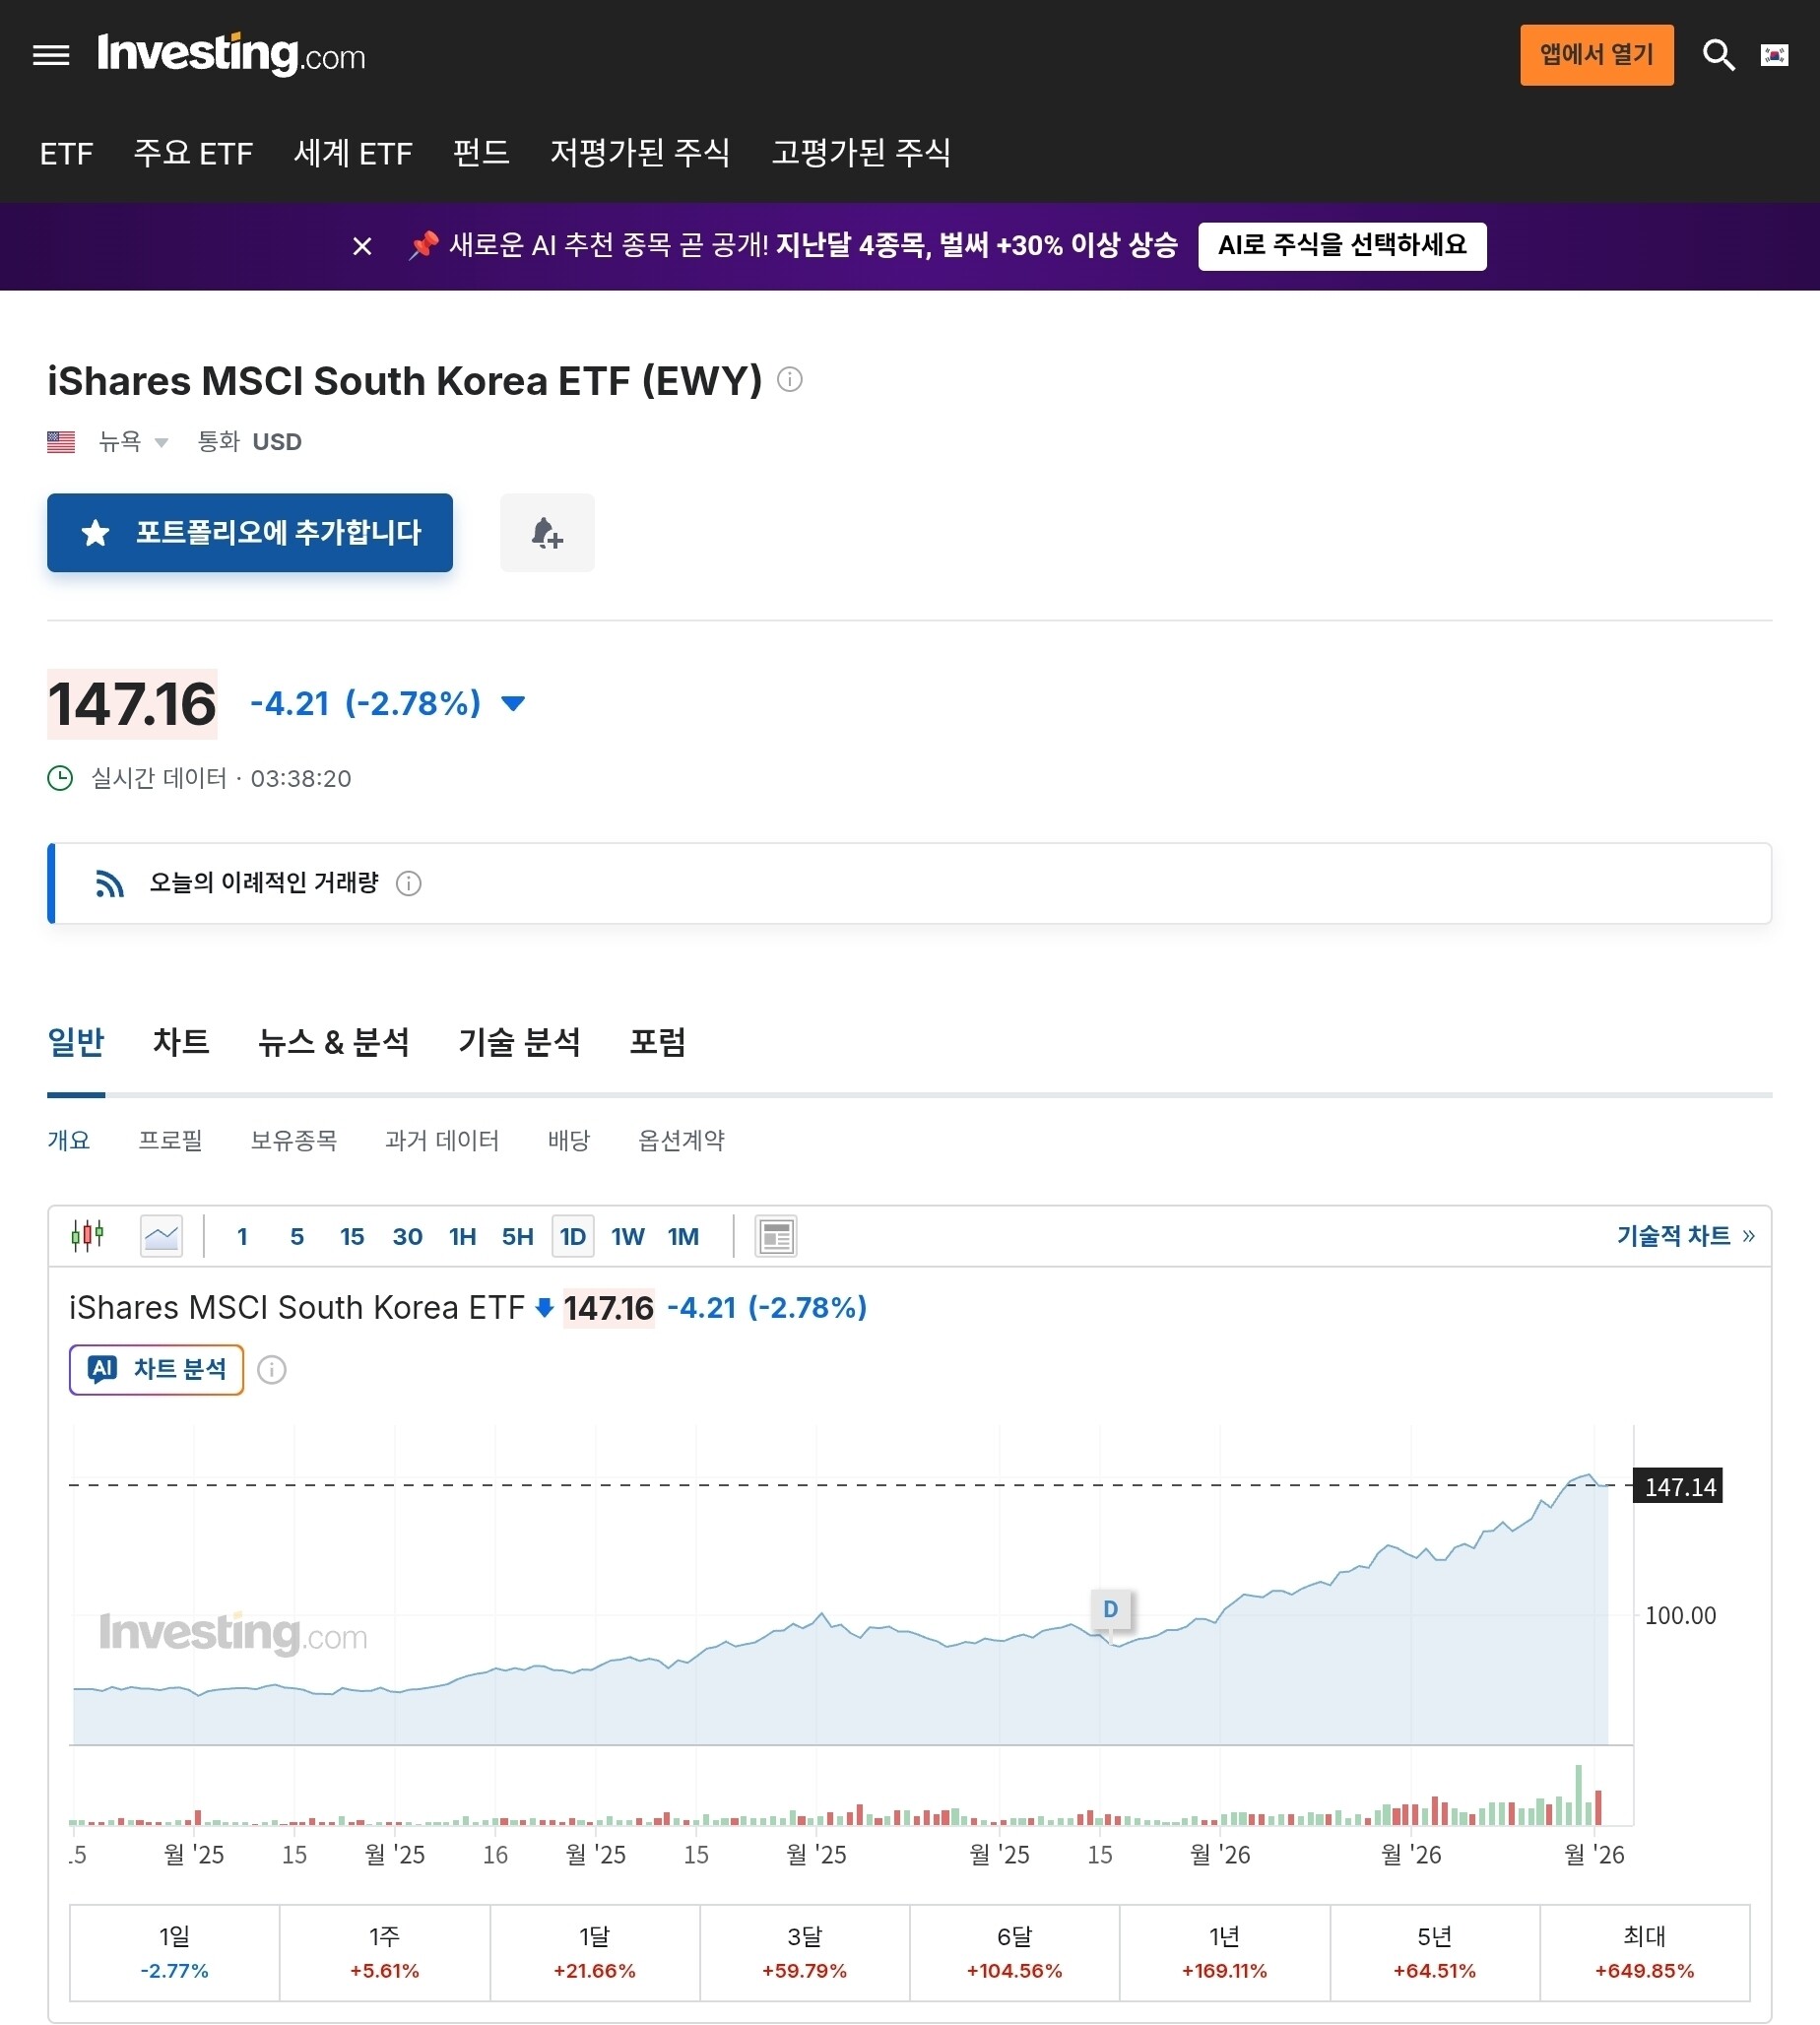1820x2025 pixels.
Task: Click the search magnifier icon
Action: pyautogui.click(x=1718, y=55)
